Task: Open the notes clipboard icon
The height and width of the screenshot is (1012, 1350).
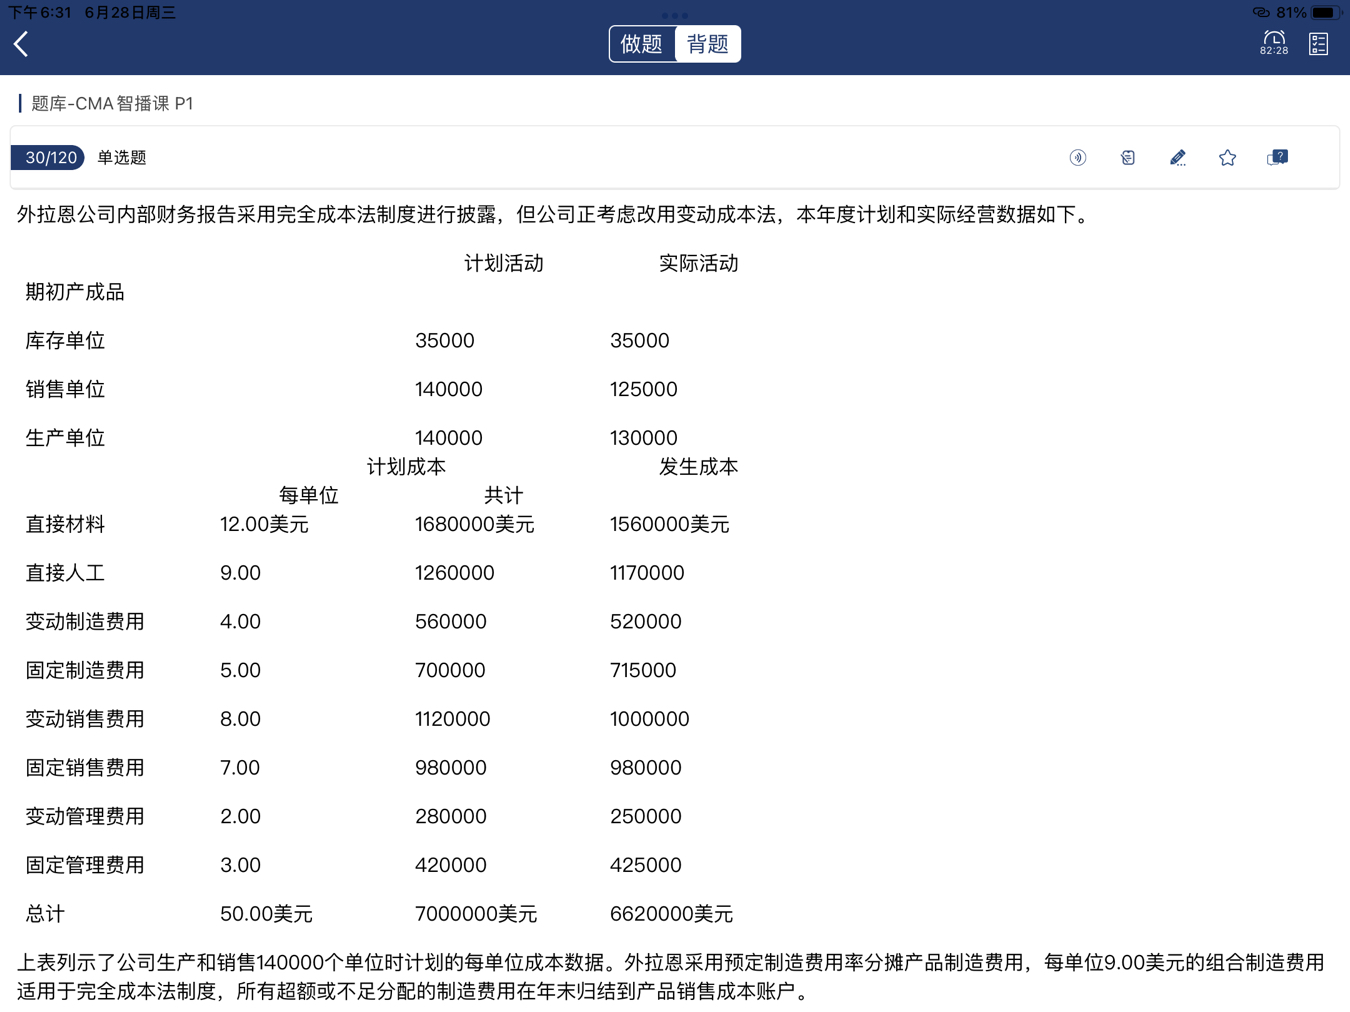Action: click(x=1127, y=158)
